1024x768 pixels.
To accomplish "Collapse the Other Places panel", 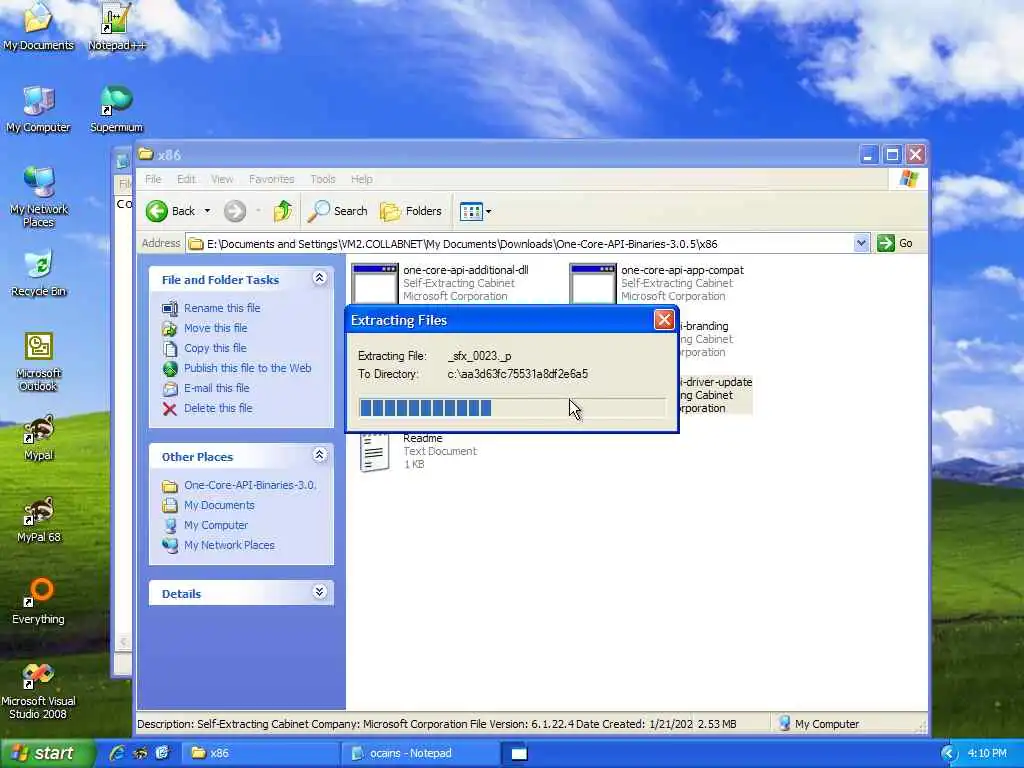I will coord(319,455).
